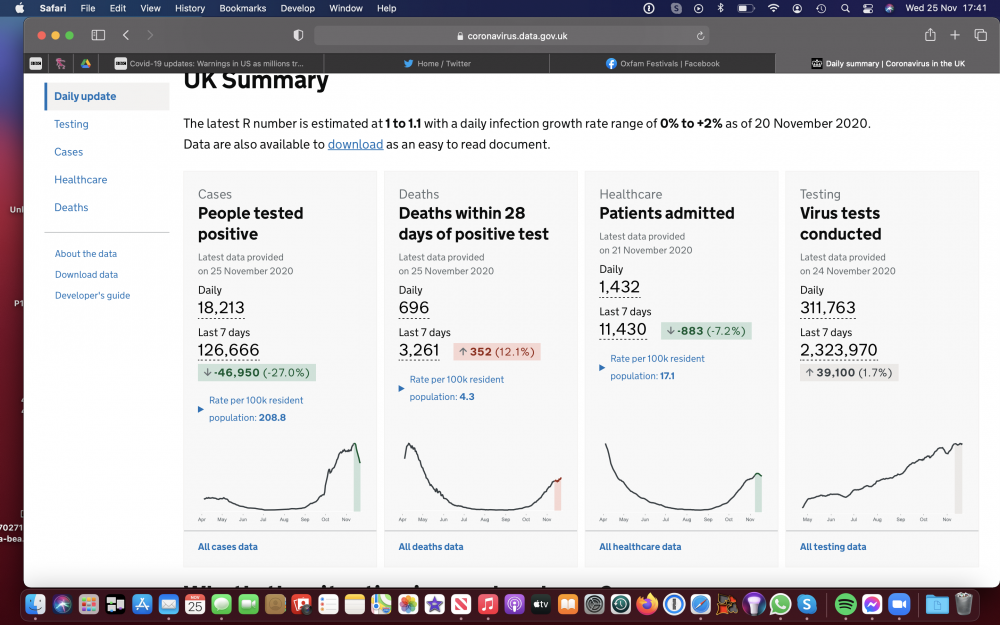Image resolution: width=1000 pixels, height=625 pixels.
Task: Open the File menu
Action: click(88, 8)
